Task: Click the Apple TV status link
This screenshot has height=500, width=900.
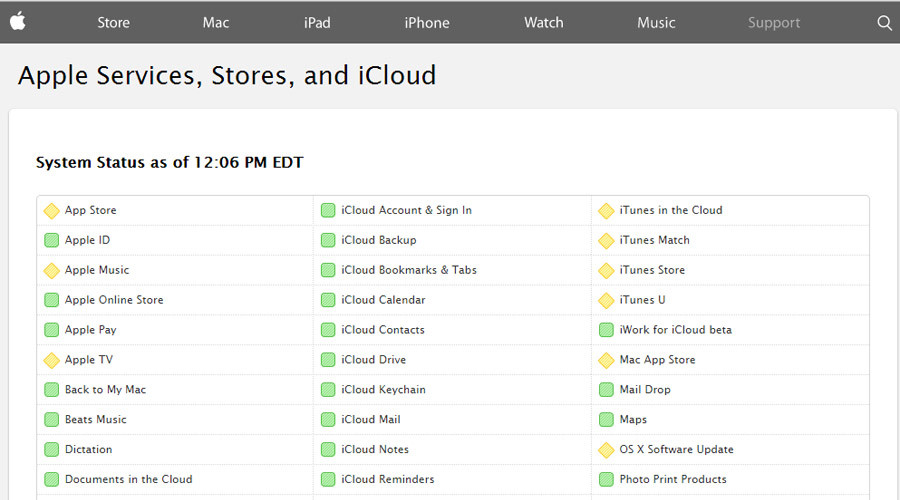Action: (x=89, y=359)
